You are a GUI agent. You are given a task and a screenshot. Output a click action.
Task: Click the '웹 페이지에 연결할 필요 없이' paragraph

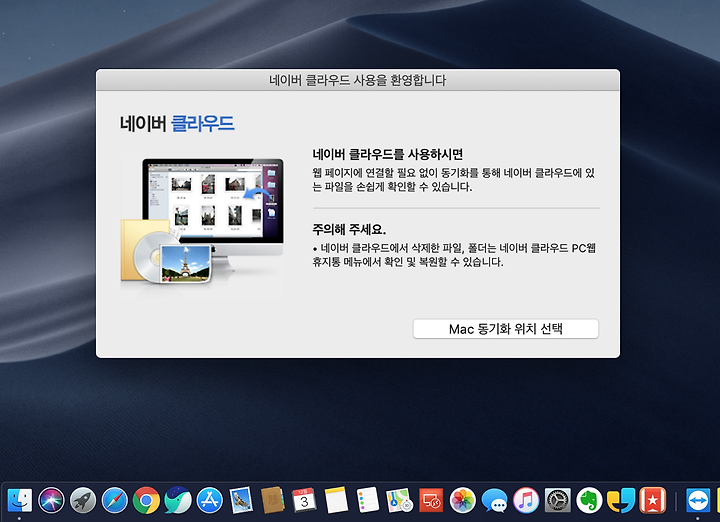pyautogui.click(x=454, y=180)
